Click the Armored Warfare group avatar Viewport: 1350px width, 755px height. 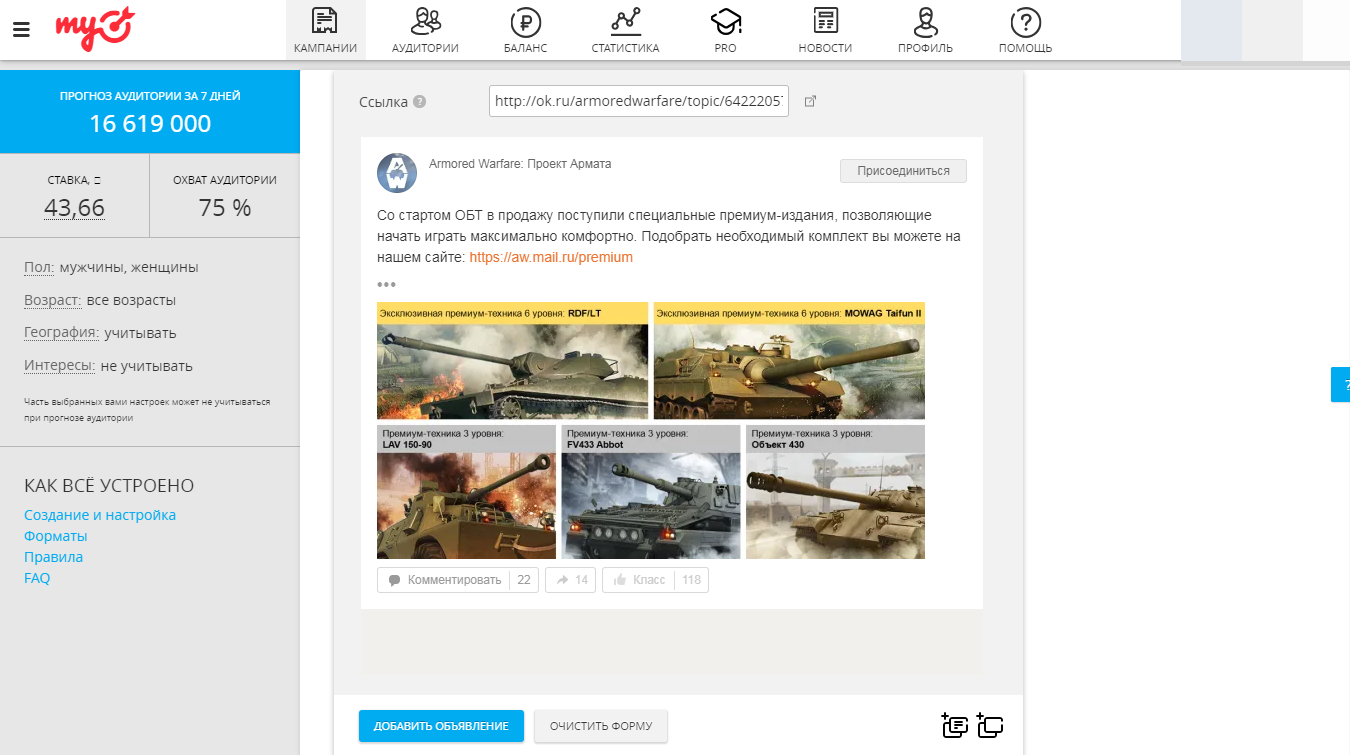click(397, 173)
